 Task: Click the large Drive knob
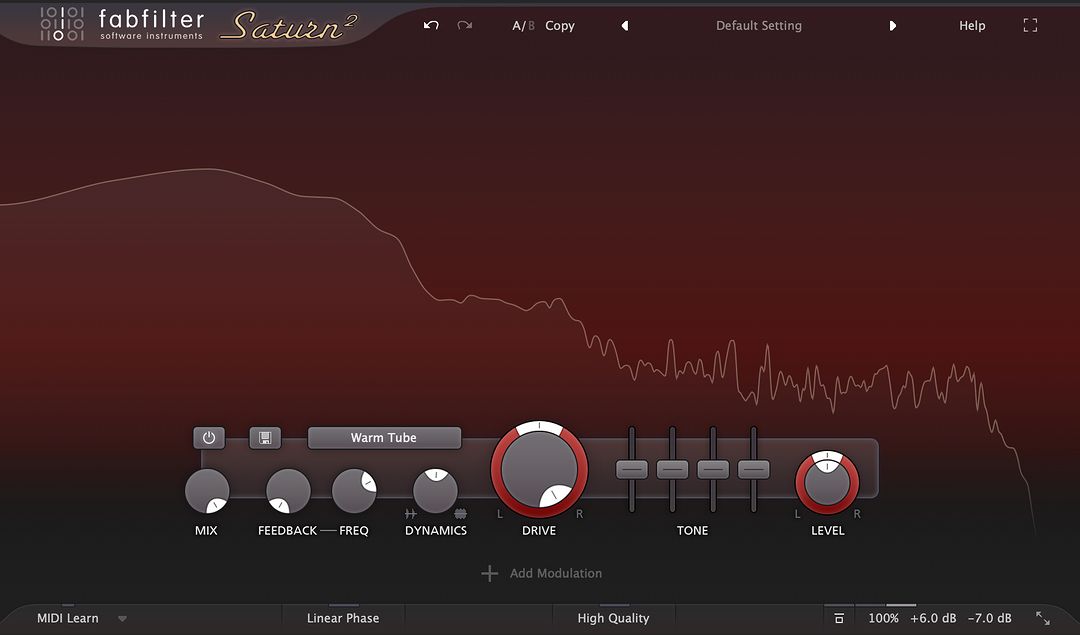pyautogui.click(x=539, y=469)
